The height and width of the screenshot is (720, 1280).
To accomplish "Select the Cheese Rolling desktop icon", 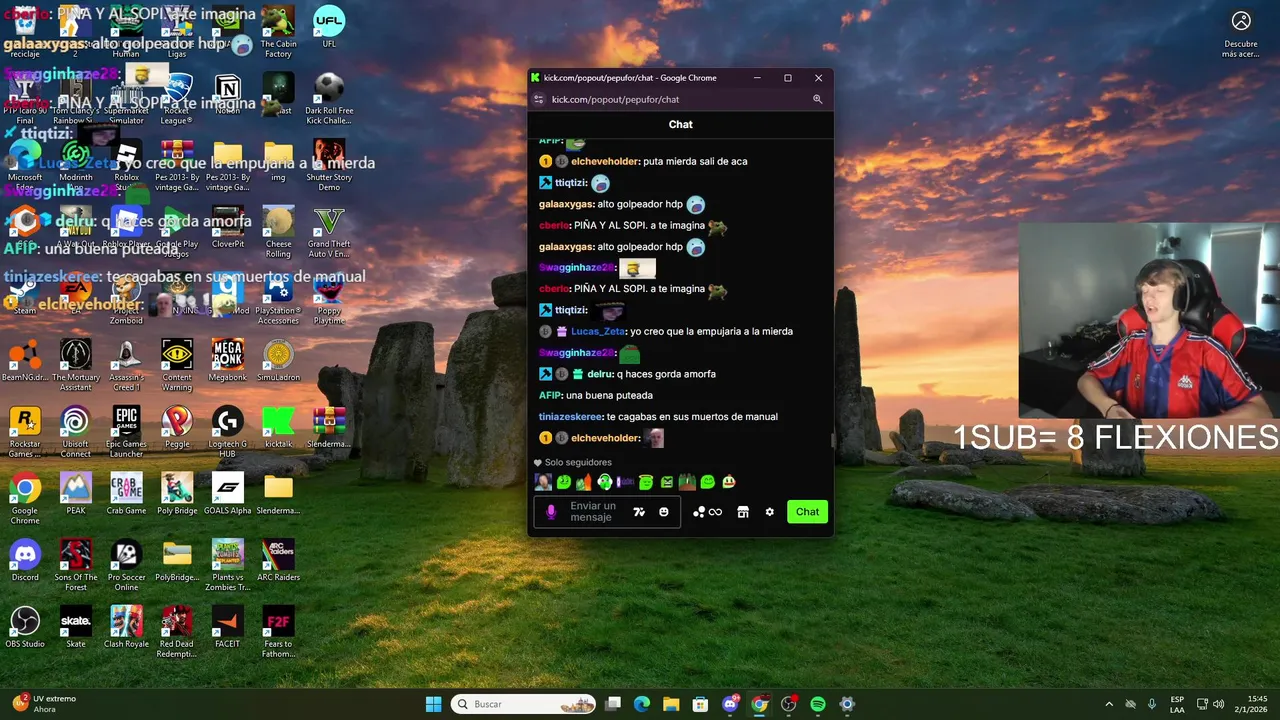I will [278, 233].
